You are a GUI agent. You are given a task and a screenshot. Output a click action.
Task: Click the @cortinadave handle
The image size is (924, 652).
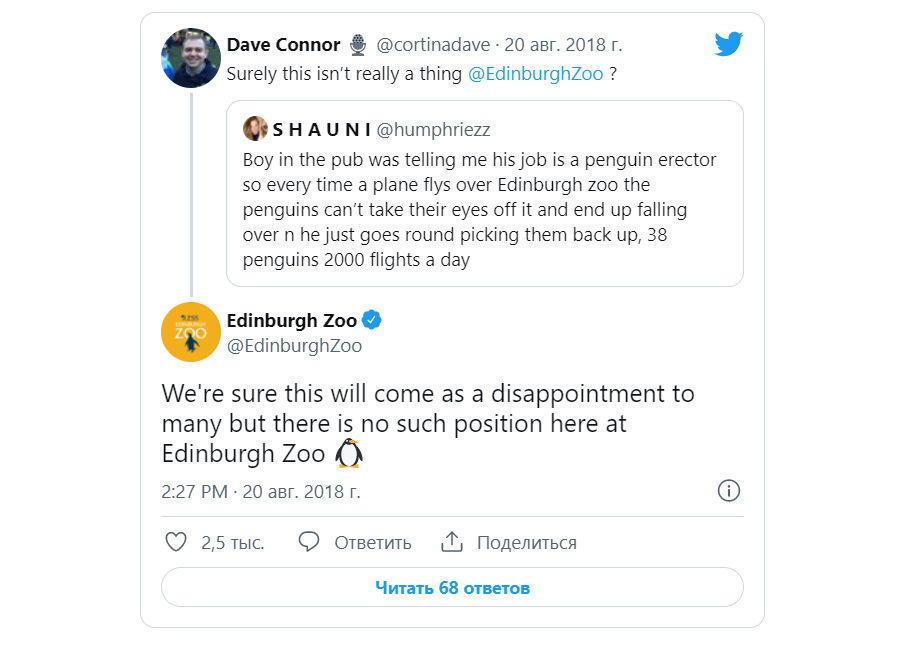(435, 45)
